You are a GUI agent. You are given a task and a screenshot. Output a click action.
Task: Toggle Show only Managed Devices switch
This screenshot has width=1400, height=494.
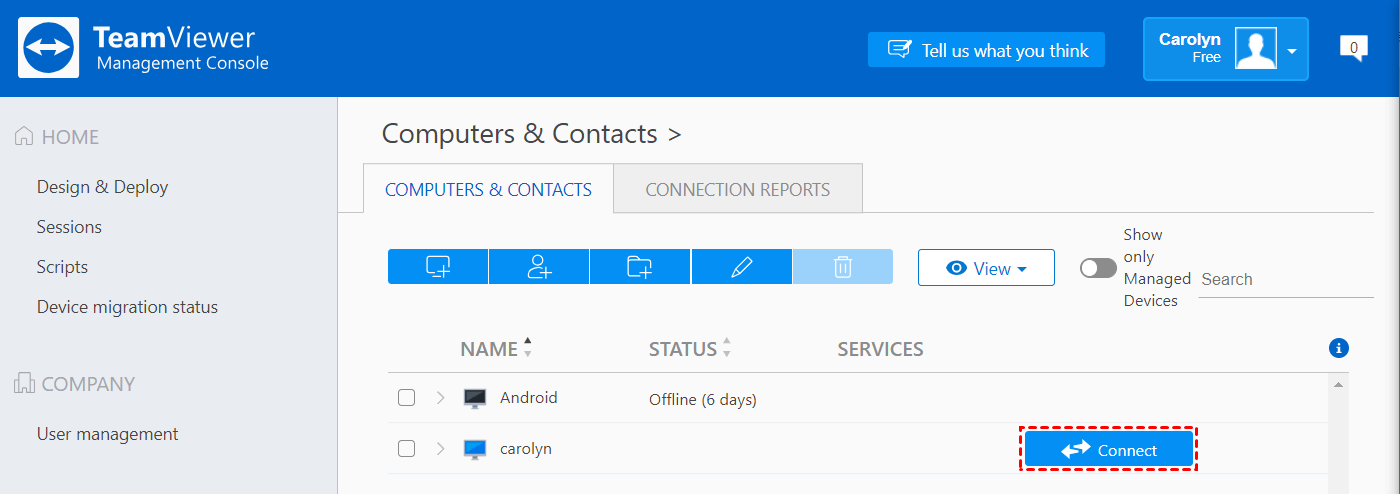[x=1098, y=268]
